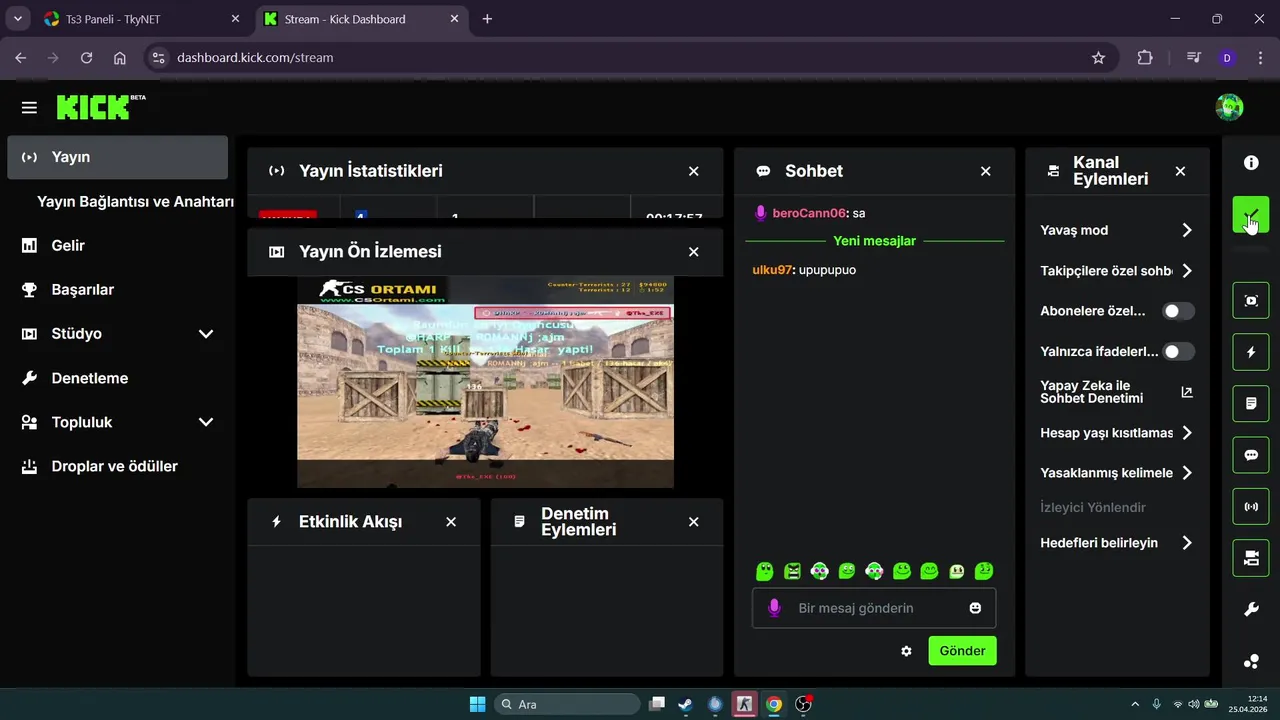This screenshot has height=720, width=1280.
Task: Open browser extensions puzzle icon
Action: tap(1145, 58)
